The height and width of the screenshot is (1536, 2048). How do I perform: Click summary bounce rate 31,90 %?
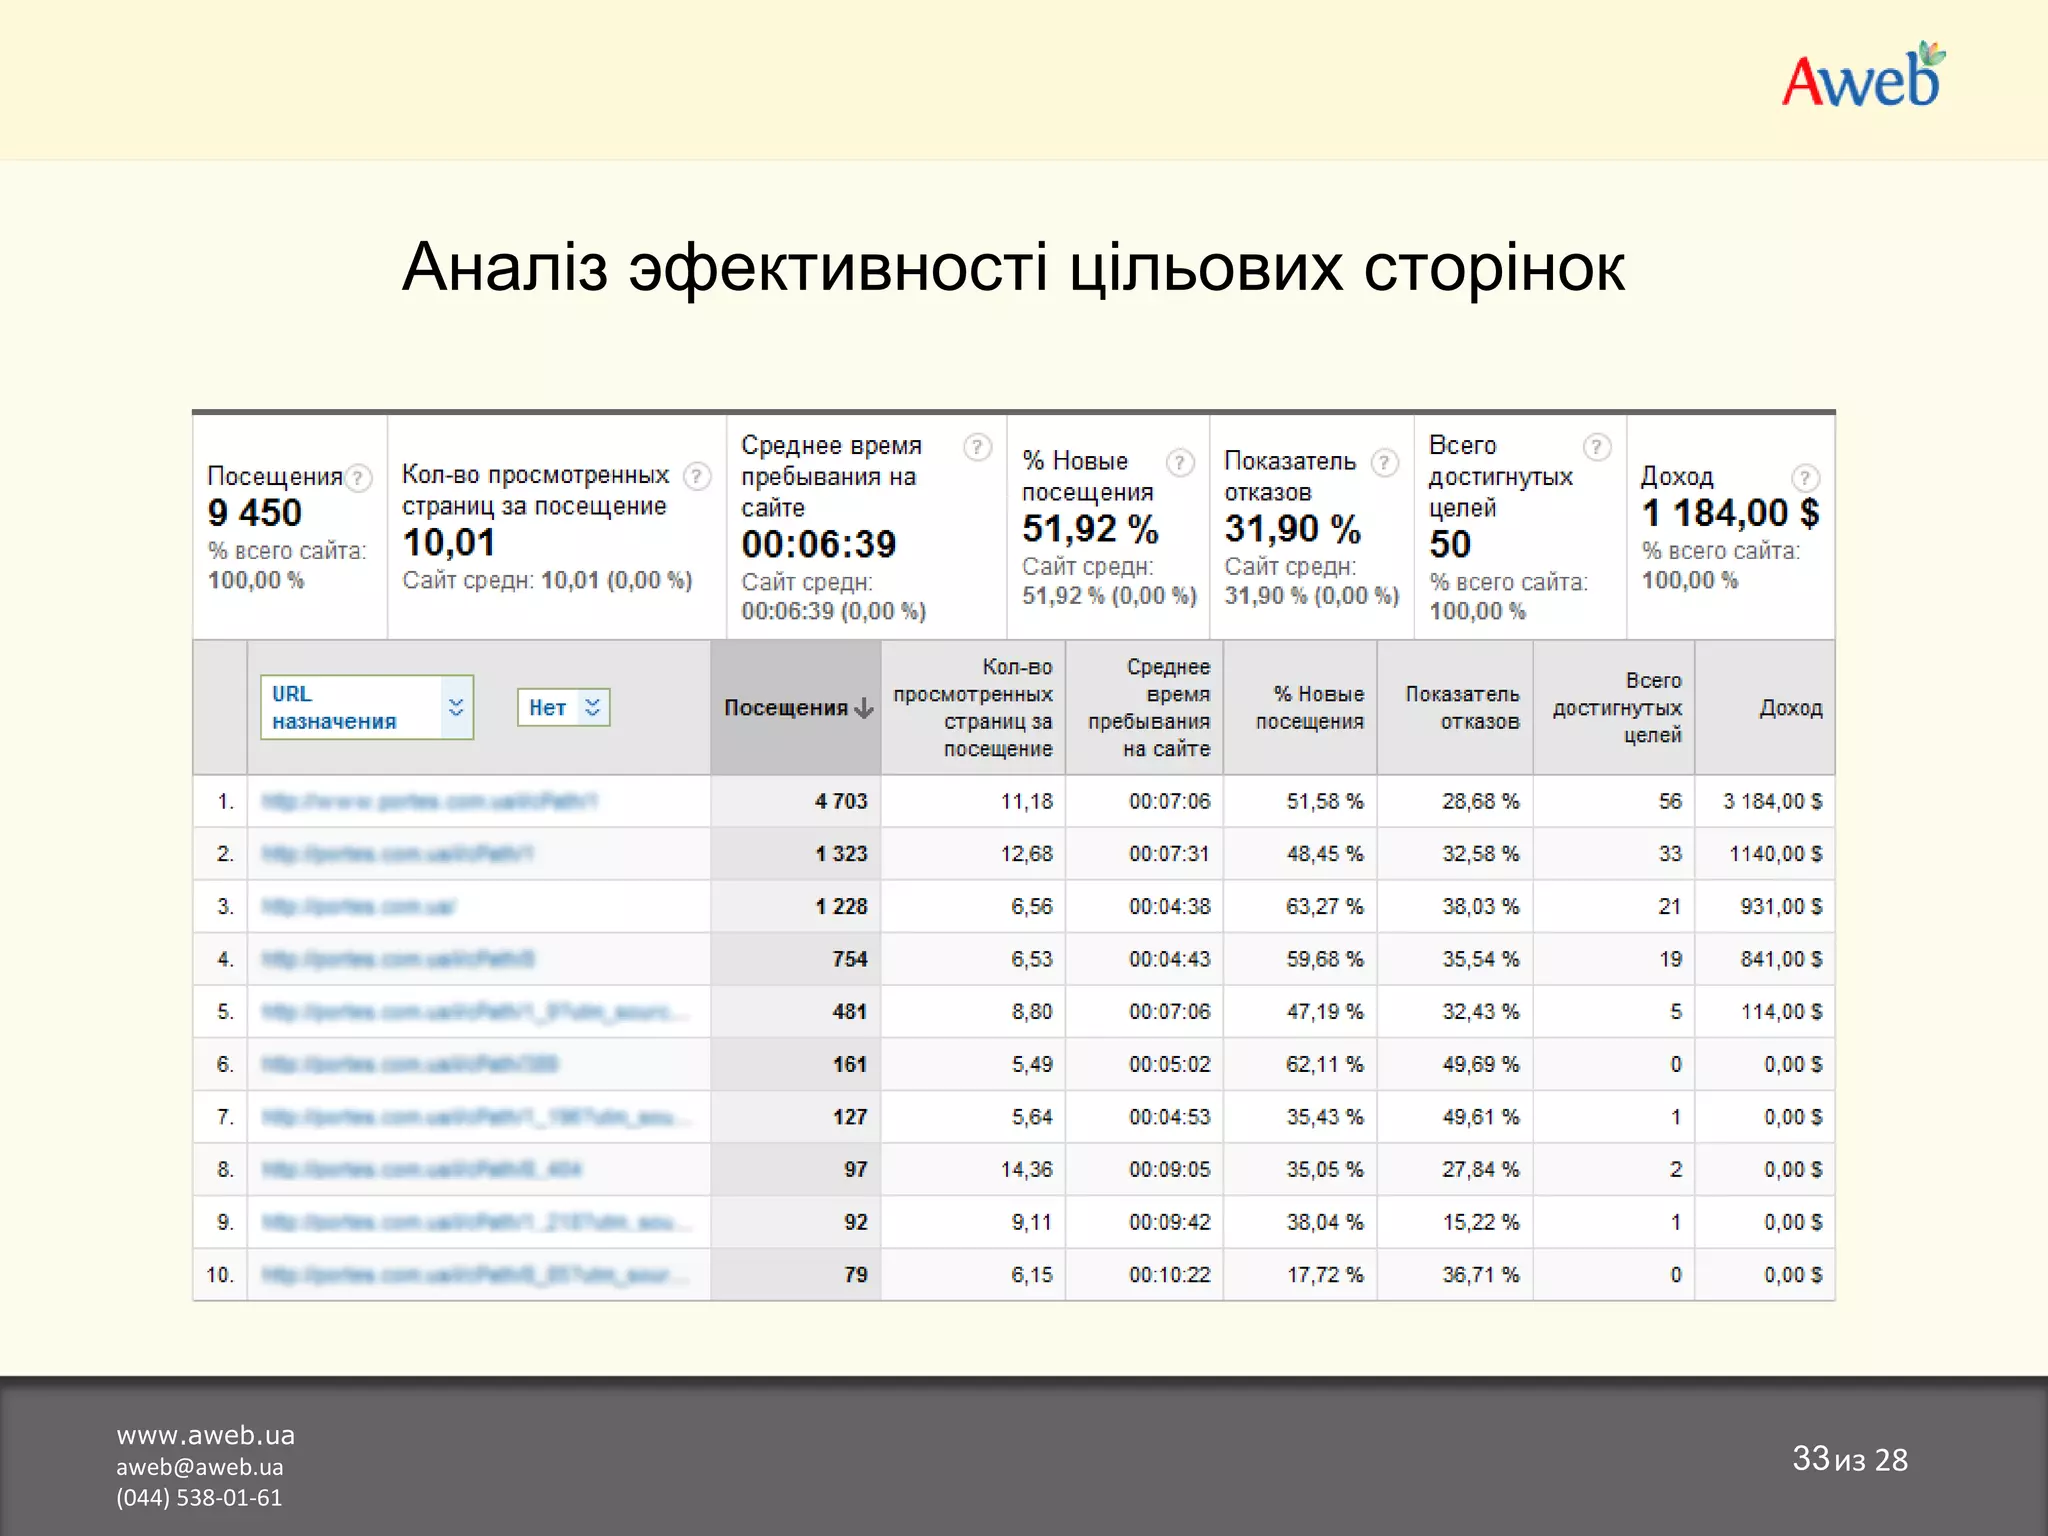[1292, 529]
